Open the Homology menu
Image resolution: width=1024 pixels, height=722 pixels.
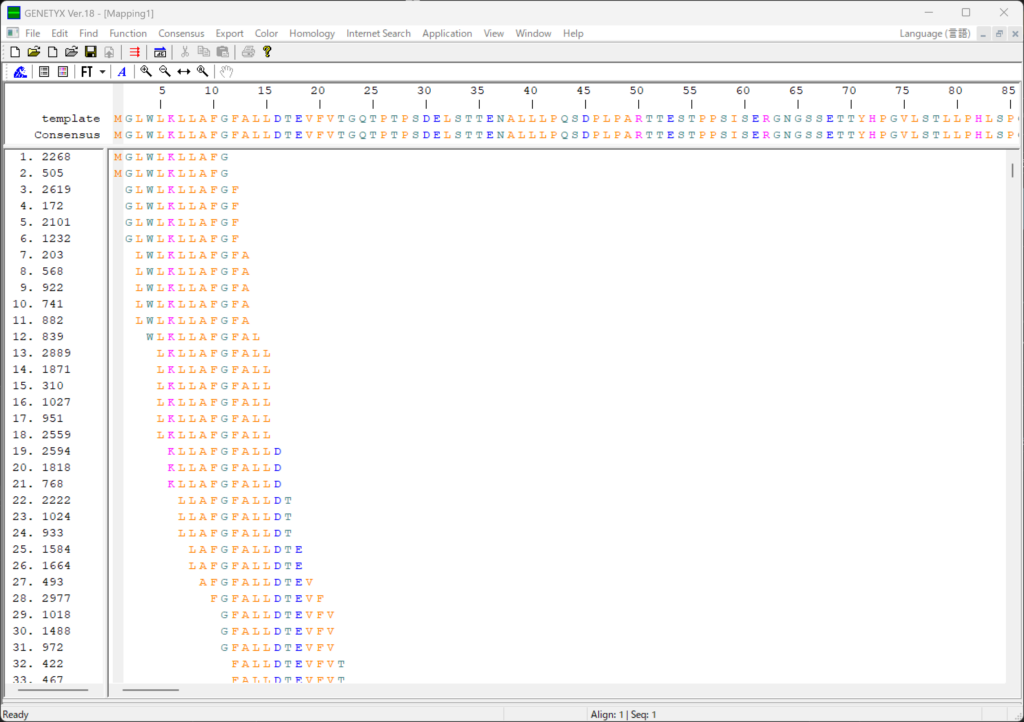point(312,33)
